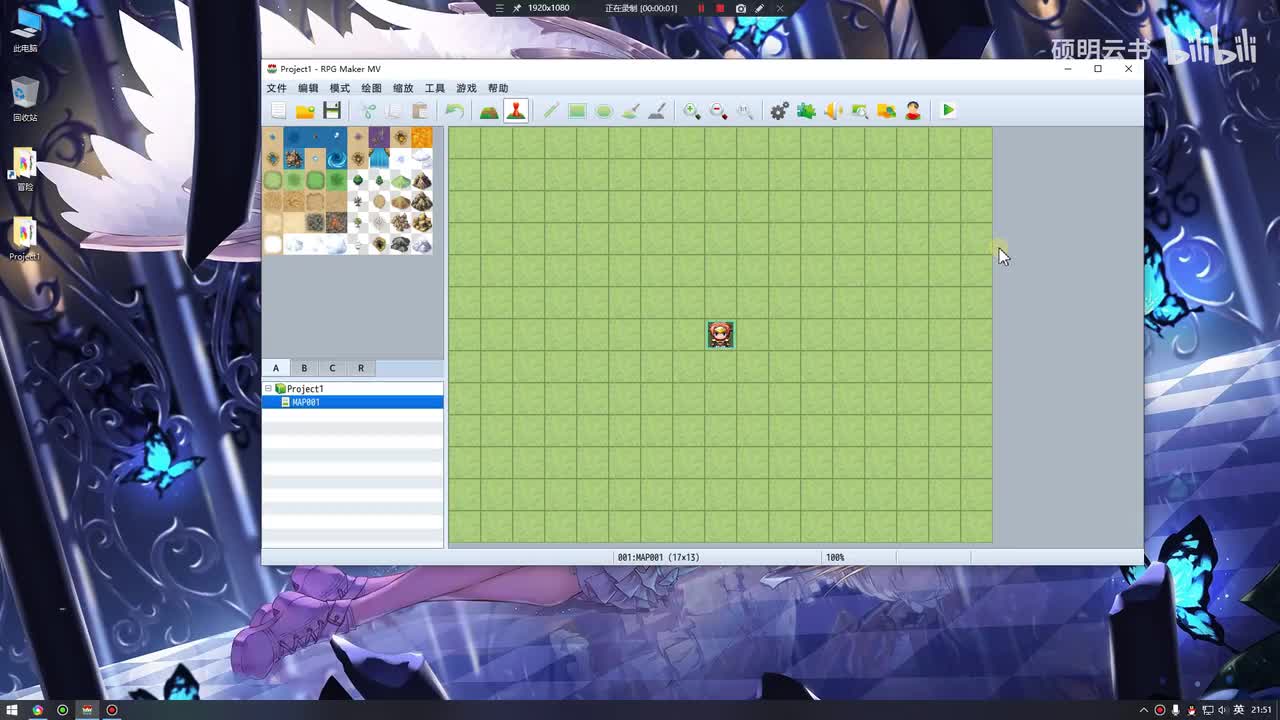Click the RPG Maker MV taskbar button
Image resolution: width=1280 pixels, height=720 pixels.
pos(87,710)
